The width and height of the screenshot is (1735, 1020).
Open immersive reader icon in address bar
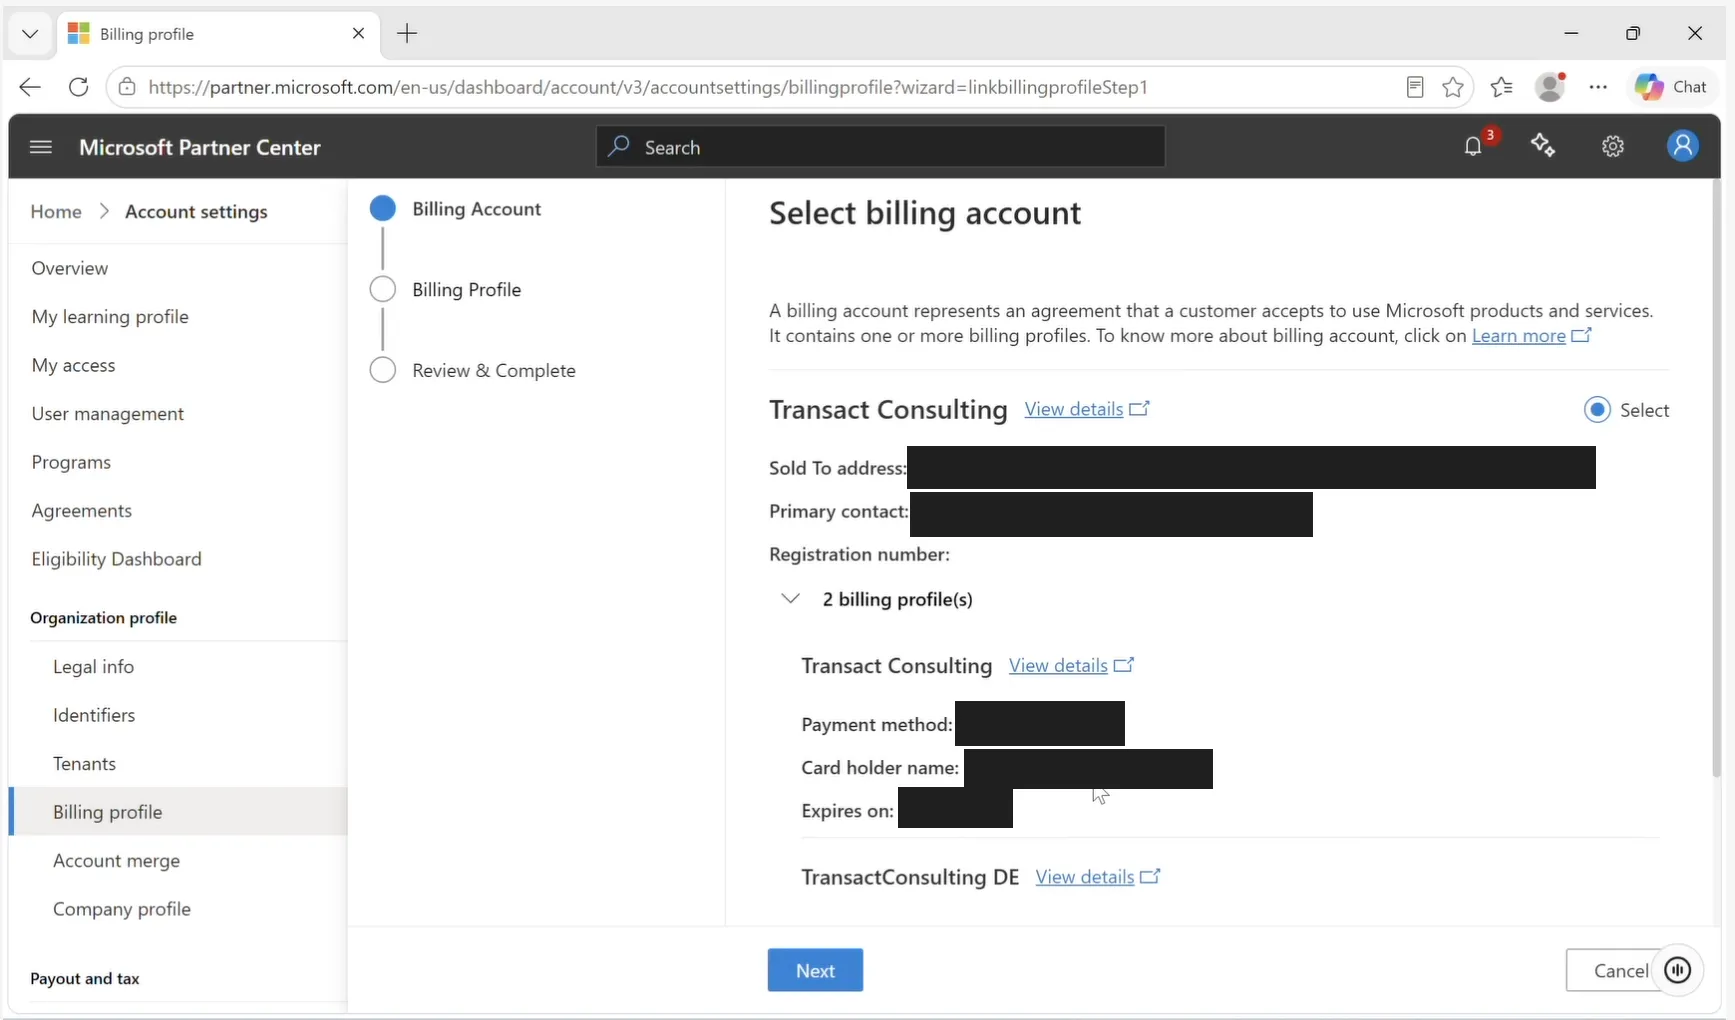(x=1415, y=87)
